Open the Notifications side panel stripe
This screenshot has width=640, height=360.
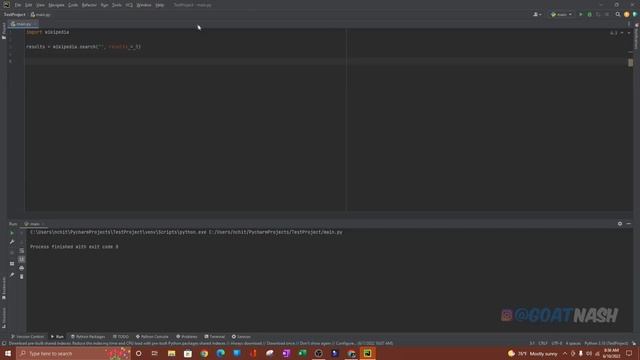pyautogui.click(x=636, y=36)
